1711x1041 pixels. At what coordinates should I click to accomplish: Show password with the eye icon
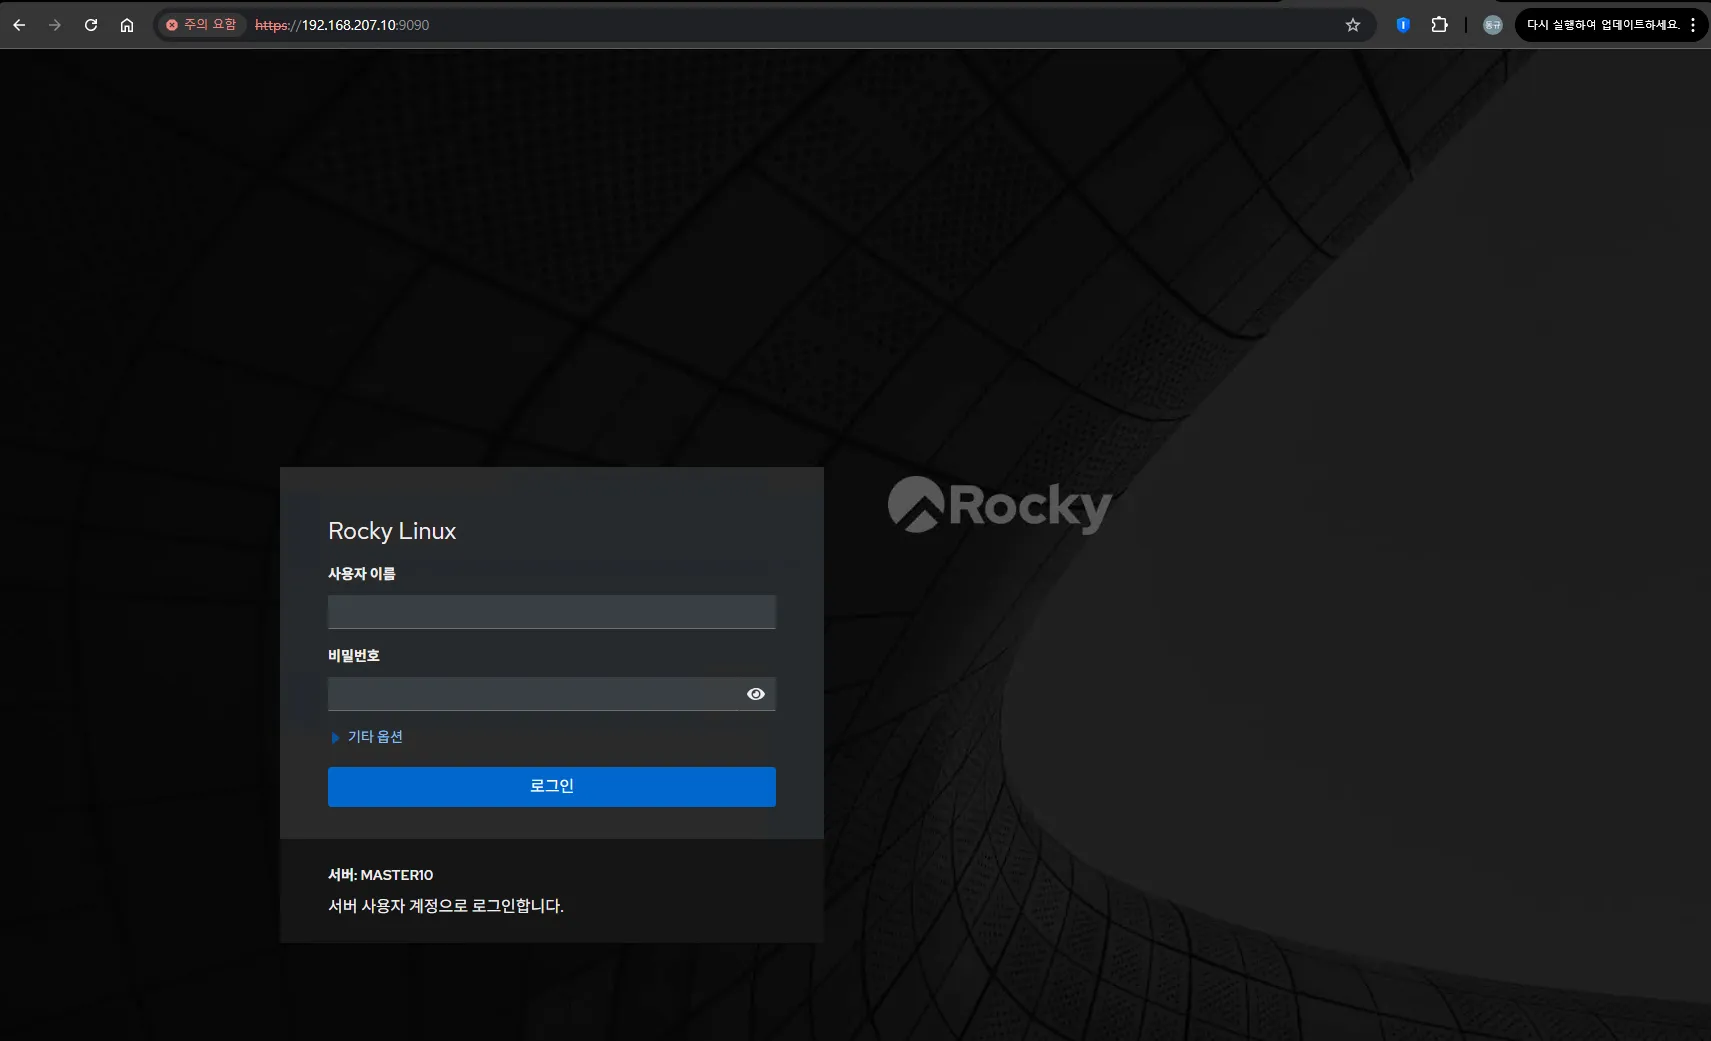coord(756,694)
